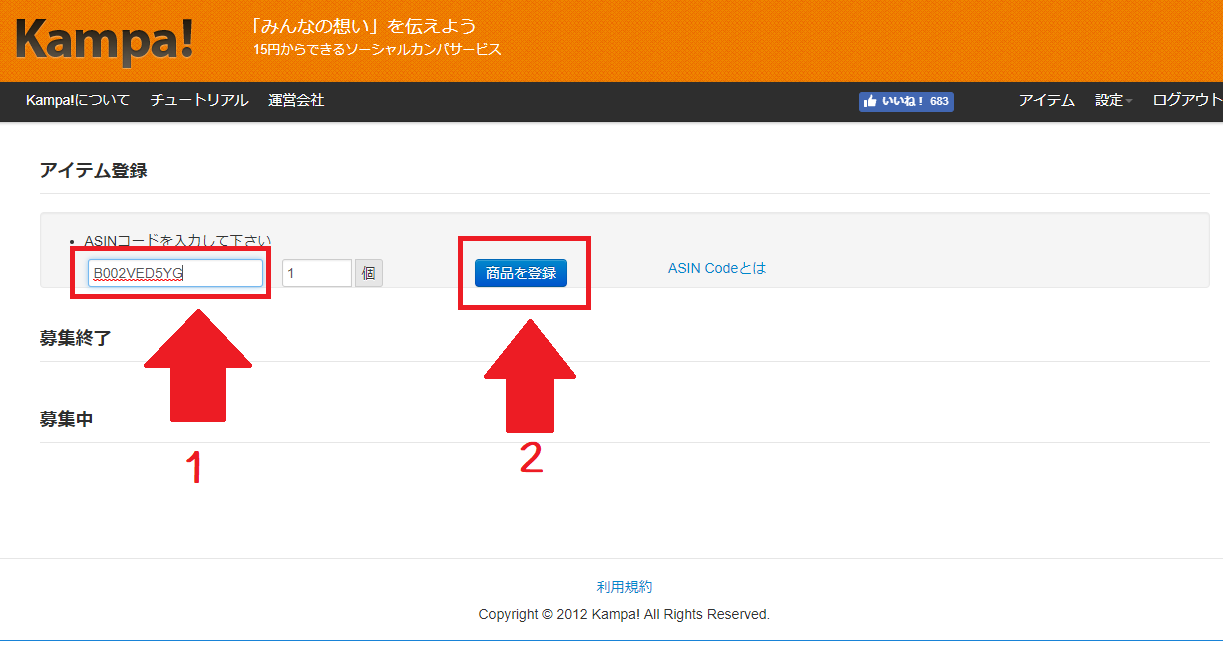Open the Kampa!について menu item
The height and width of the screenshot is (645, 1223).
(78, 100)
